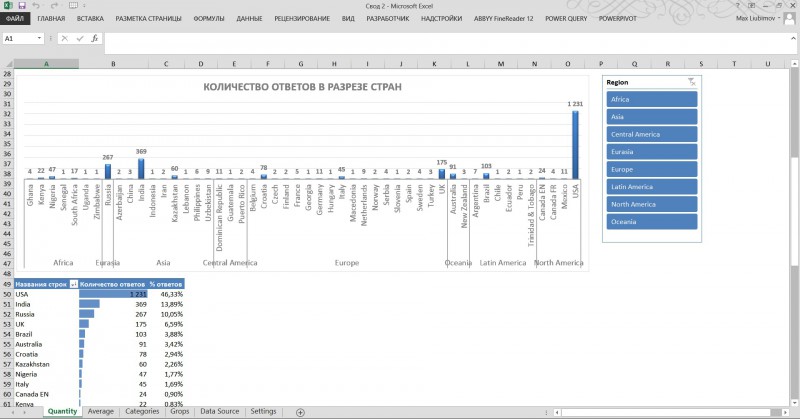Open the ФАЙЛ menu
Image resolution: width=800 pixels, height=419 pixels.
click(x=15, y=18)
